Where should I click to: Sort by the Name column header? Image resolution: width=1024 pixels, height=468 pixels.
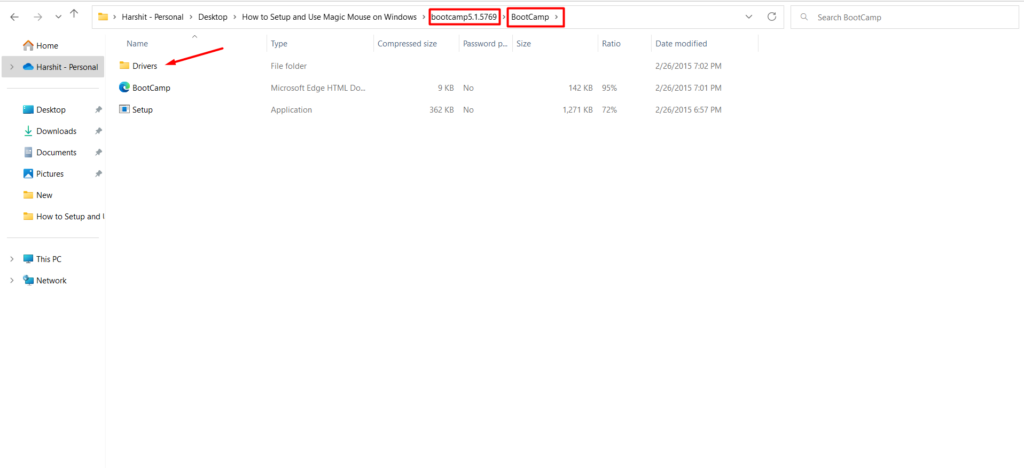pos(136,44)
